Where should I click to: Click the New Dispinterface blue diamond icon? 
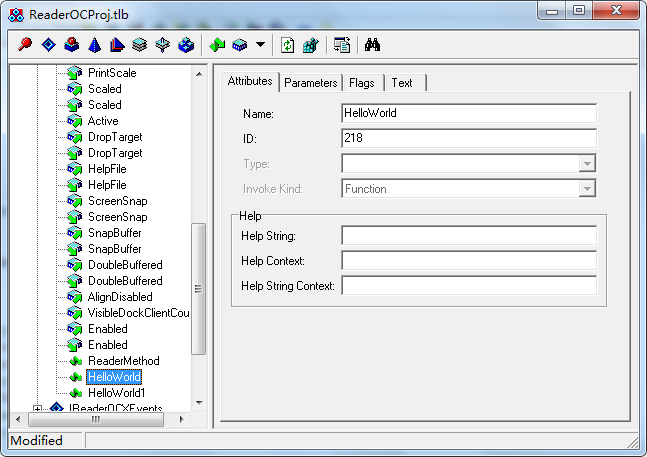pos(48,45)
